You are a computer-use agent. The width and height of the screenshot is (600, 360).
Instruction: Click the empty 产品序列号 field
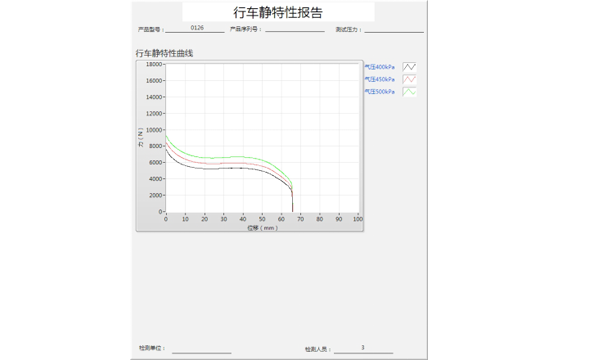click(x=295, y=28)
